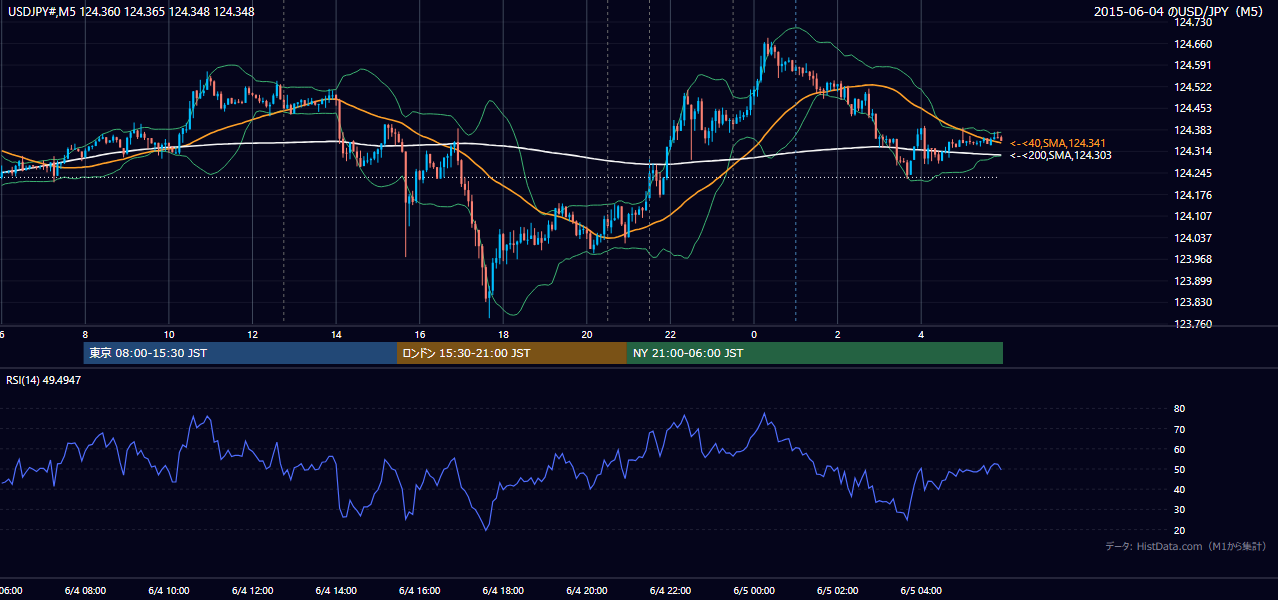Viewport: 1278px width, 600px height.
Task: Click the 6/5 00:00 bottom date label
Action: point(754,590)
